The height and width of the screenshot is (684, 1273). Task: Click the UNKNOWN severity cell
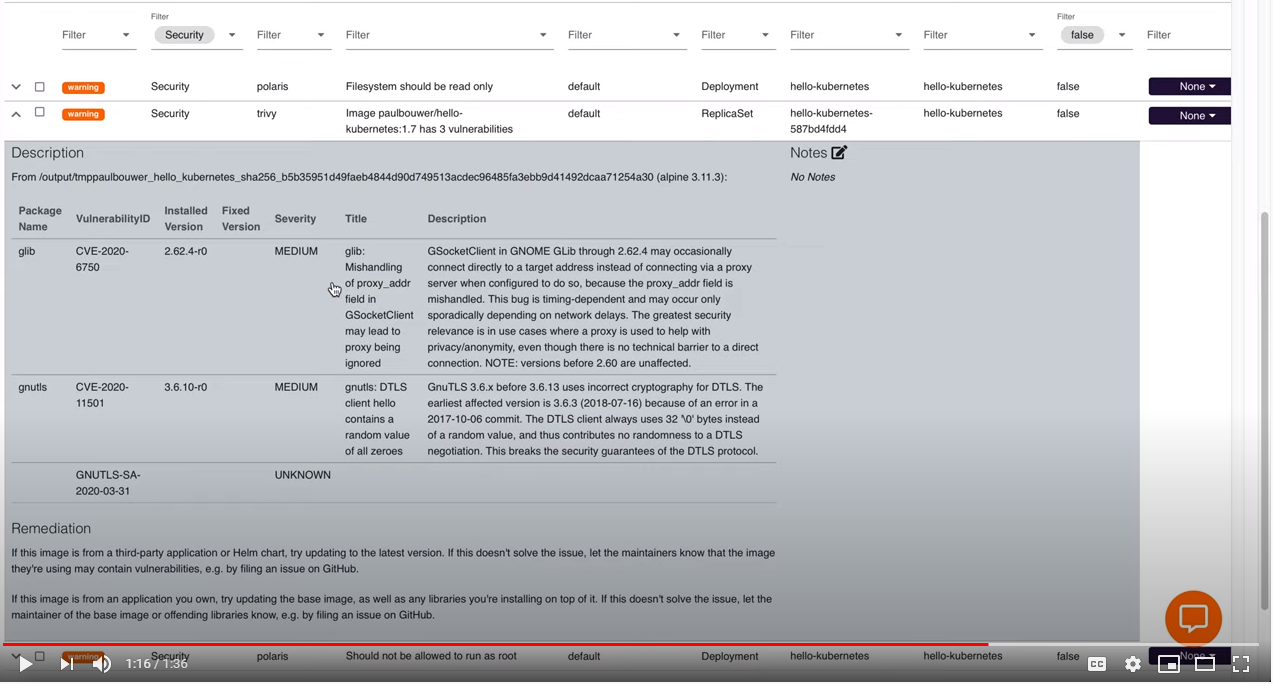coord(303,475)
